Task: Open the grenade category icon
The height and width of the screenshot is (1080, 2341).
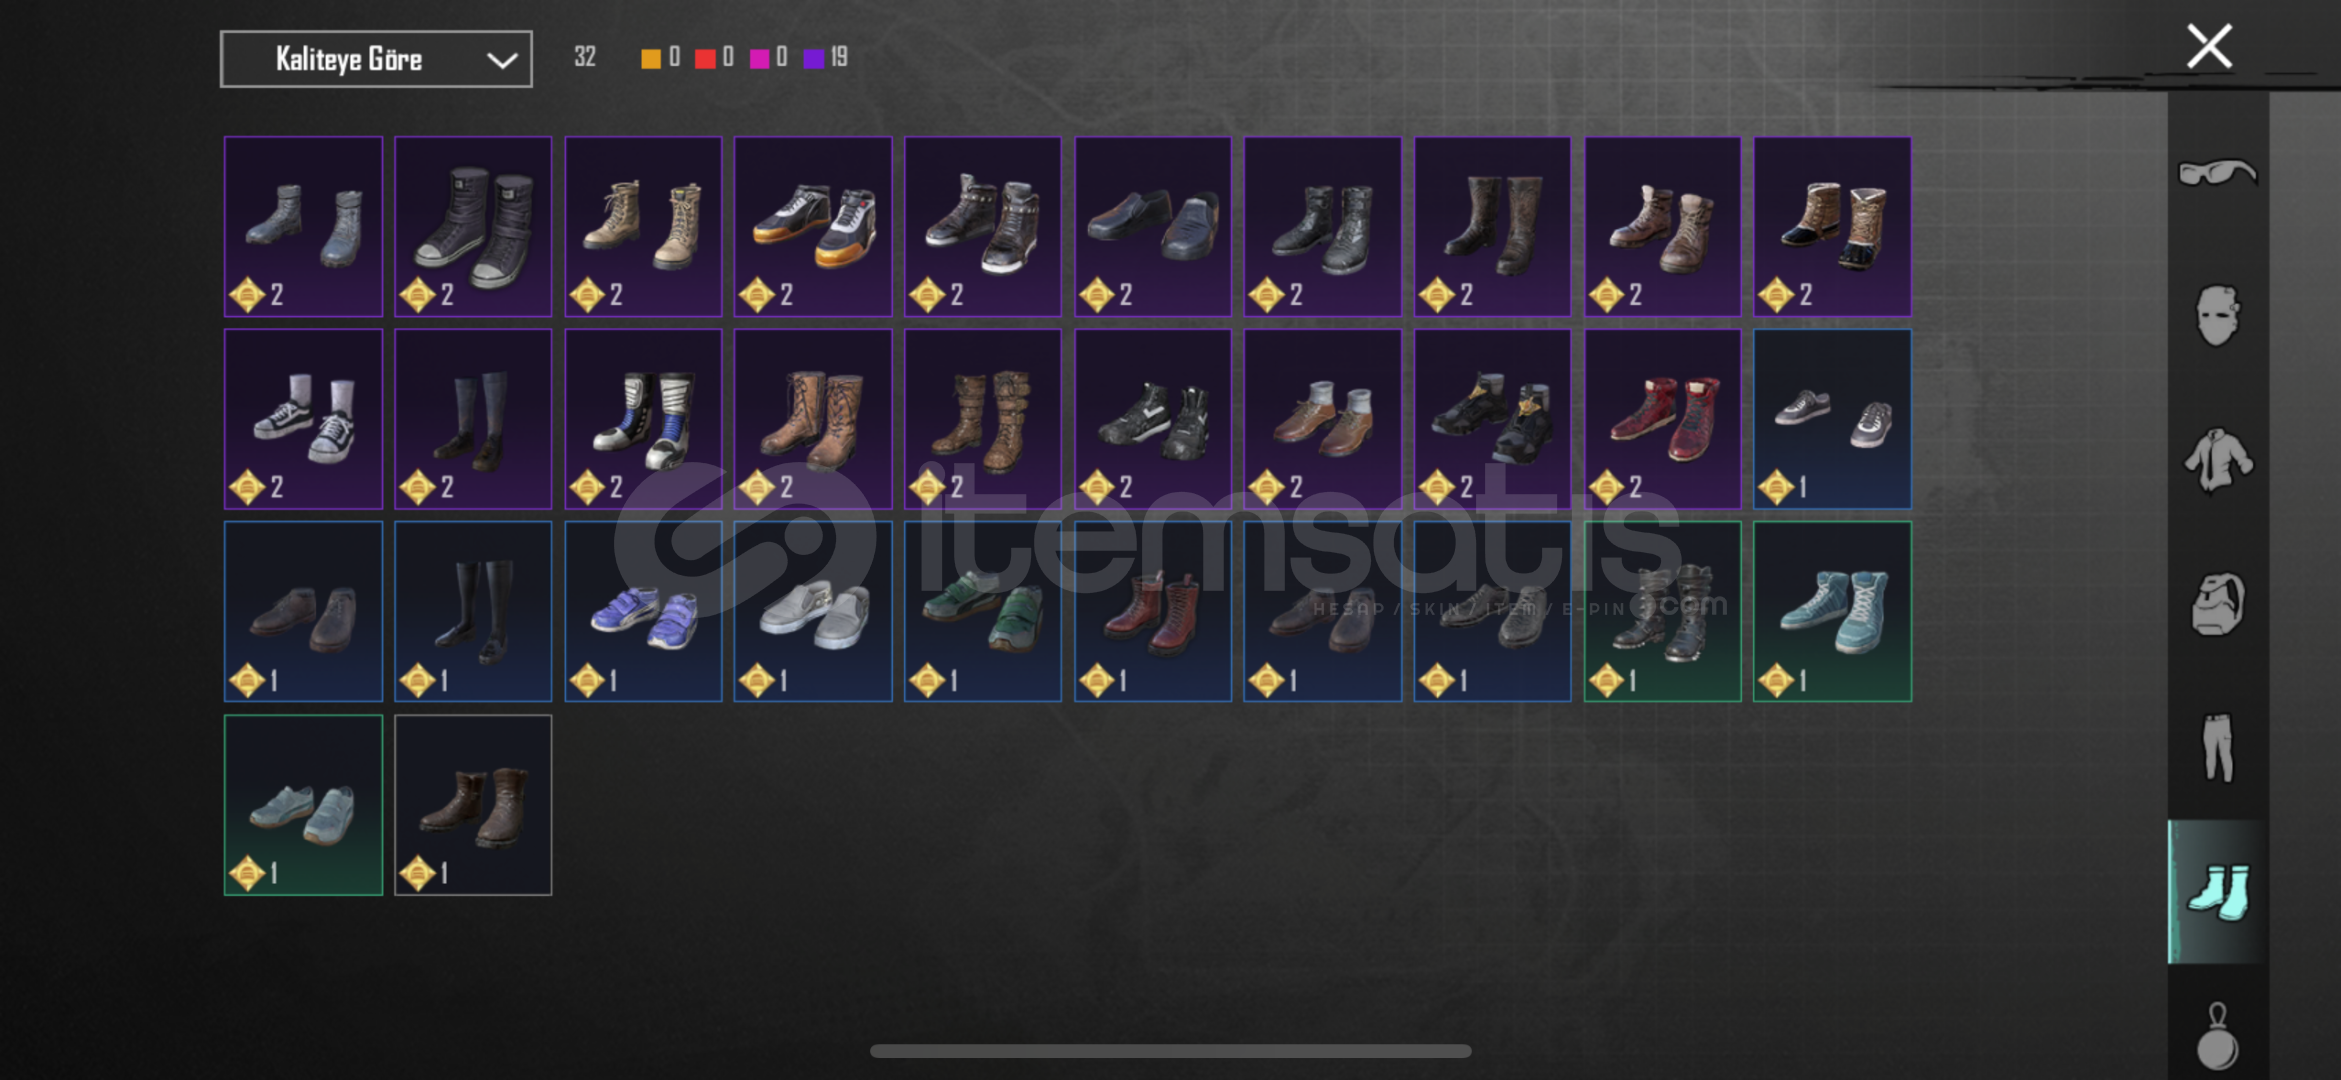Action: coord(2217,1036)
